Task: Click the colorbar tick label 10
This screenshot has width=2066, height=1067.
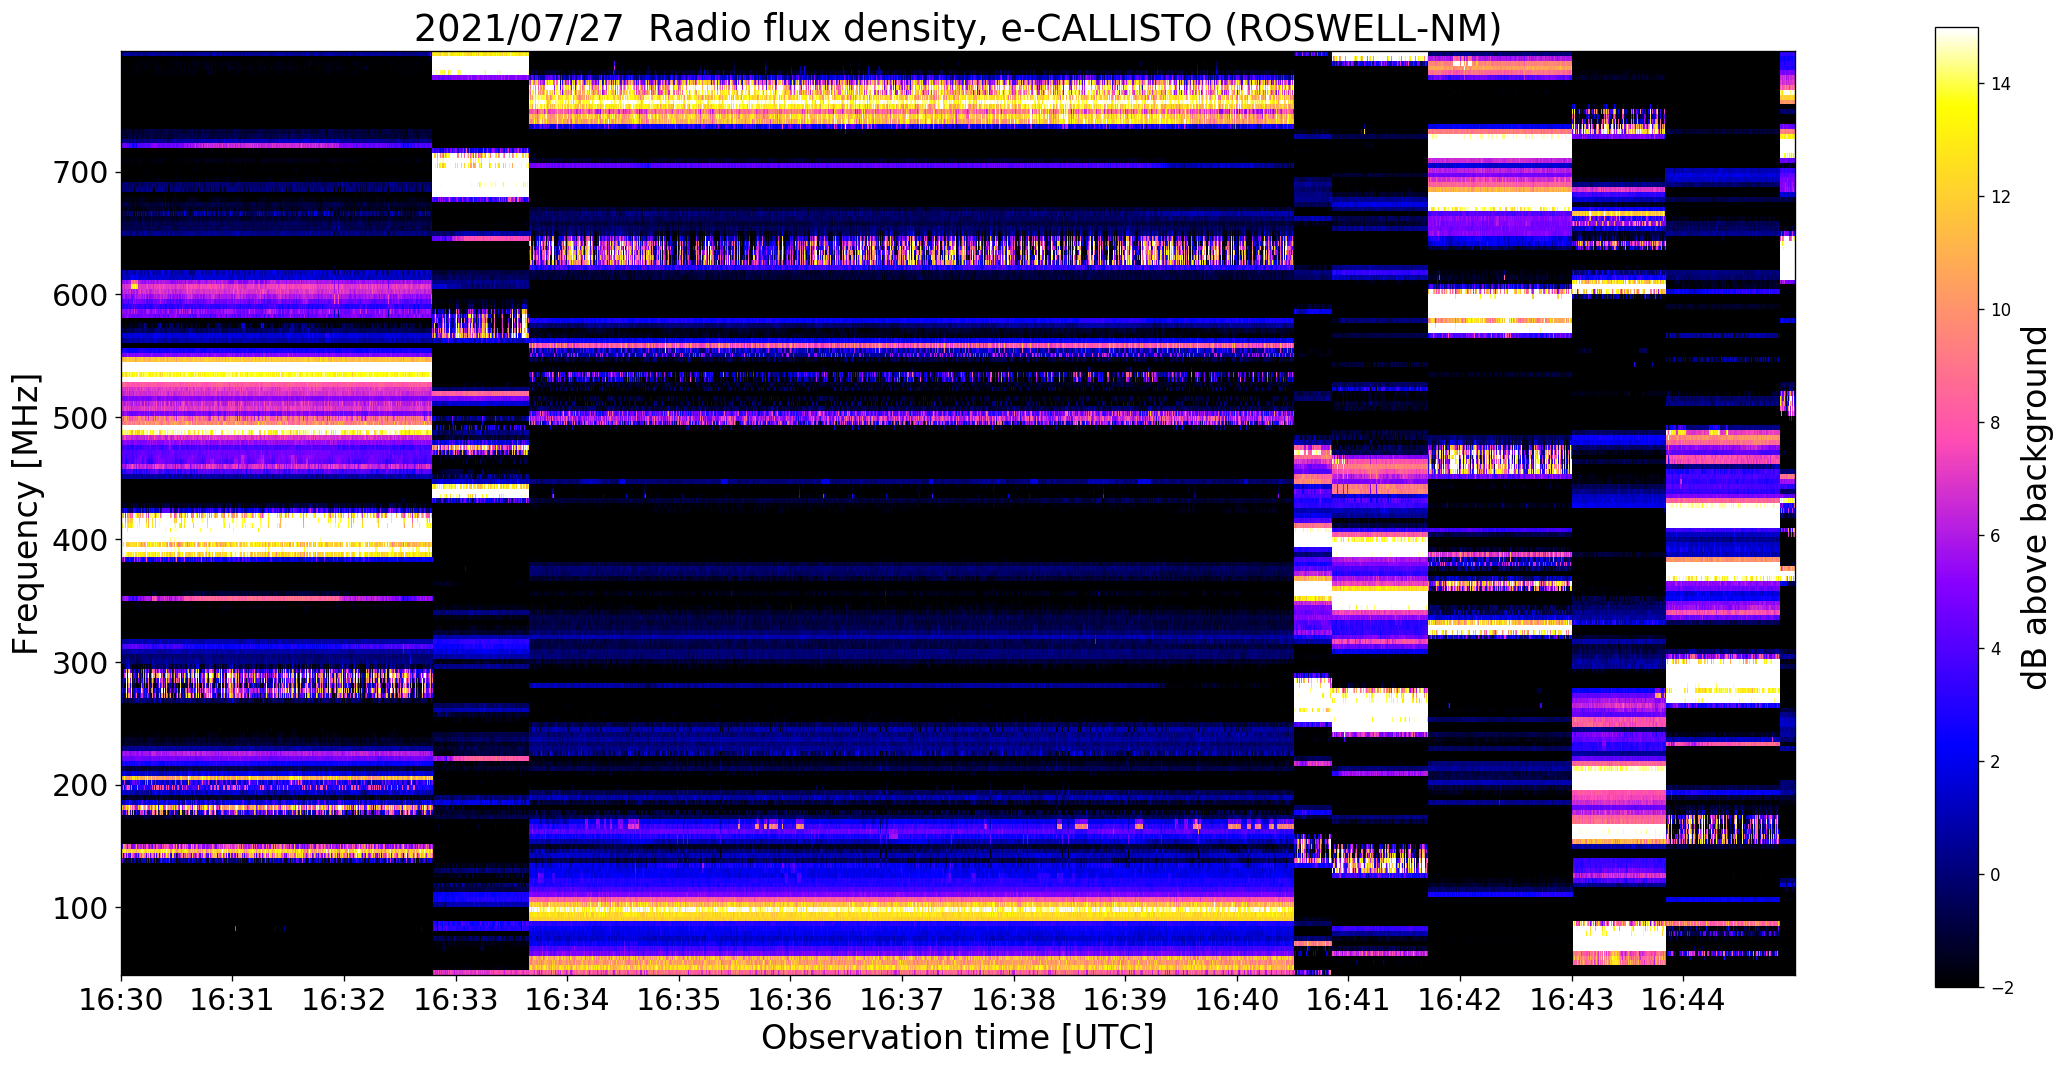Action: click(2001, 310)
